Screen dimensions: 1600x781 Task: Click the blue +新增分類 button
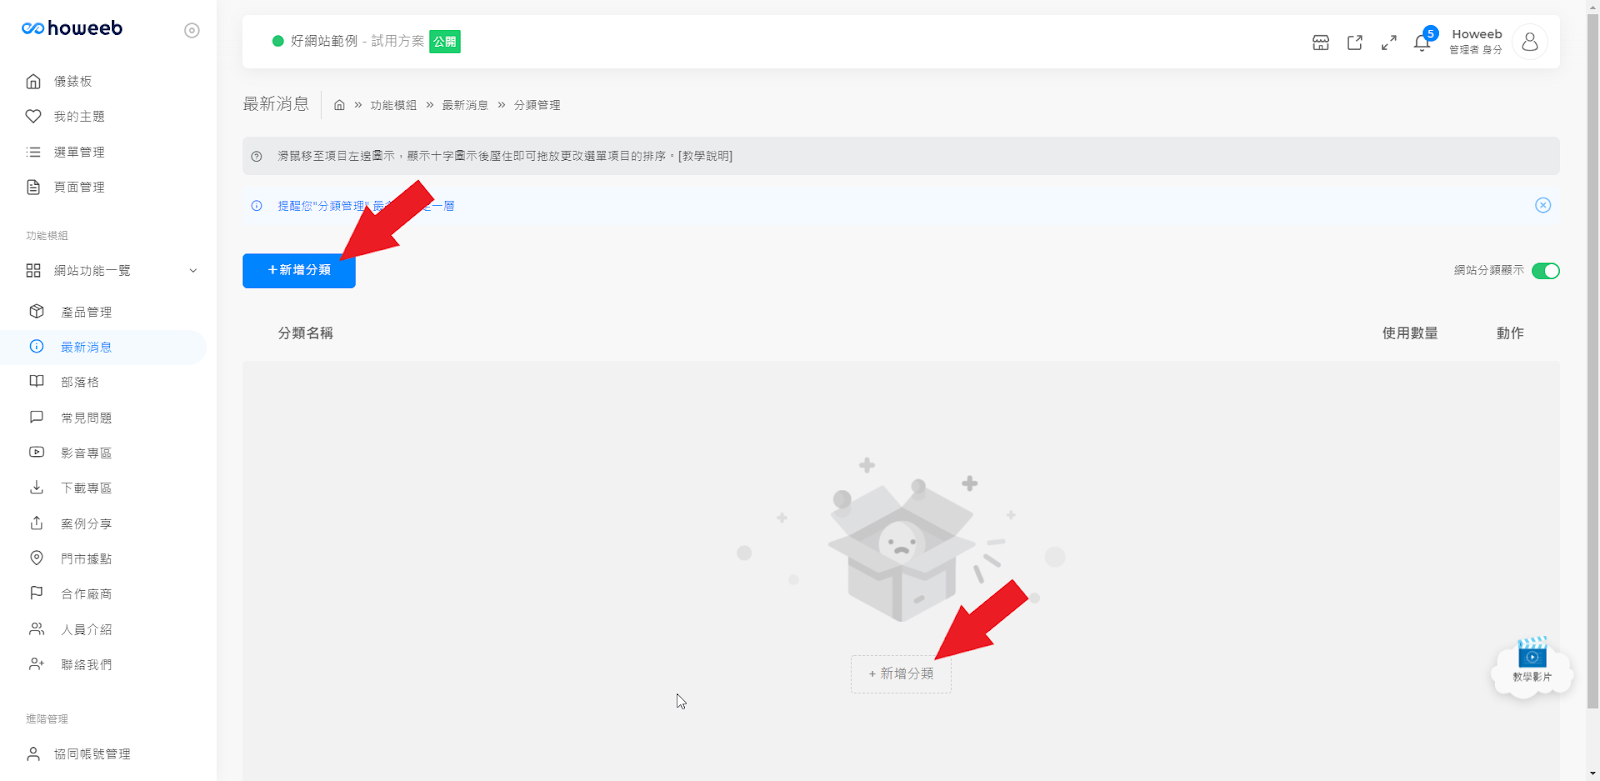click(299, 271)
